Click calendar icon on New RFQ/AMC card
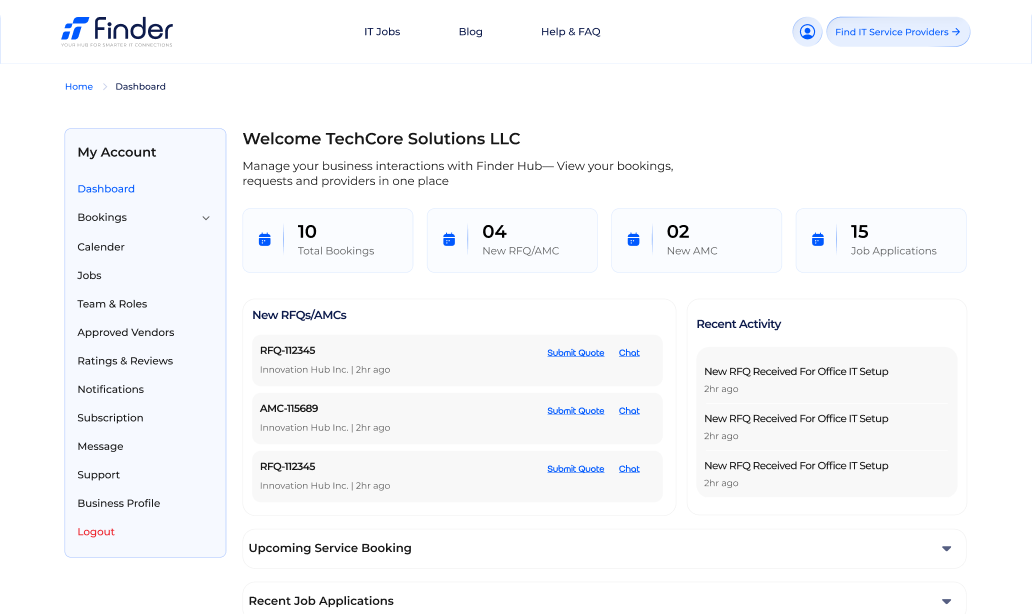This screenshot has width=1032, height=614. pos(449,240)
